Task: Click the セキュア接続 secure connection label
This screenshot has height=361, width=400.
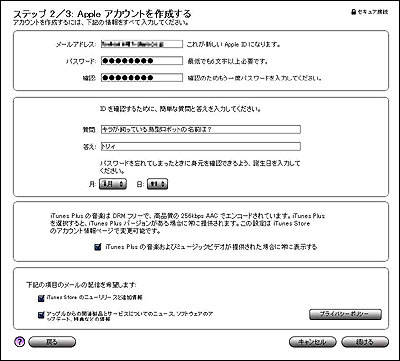Action: [x=372, y=12]
